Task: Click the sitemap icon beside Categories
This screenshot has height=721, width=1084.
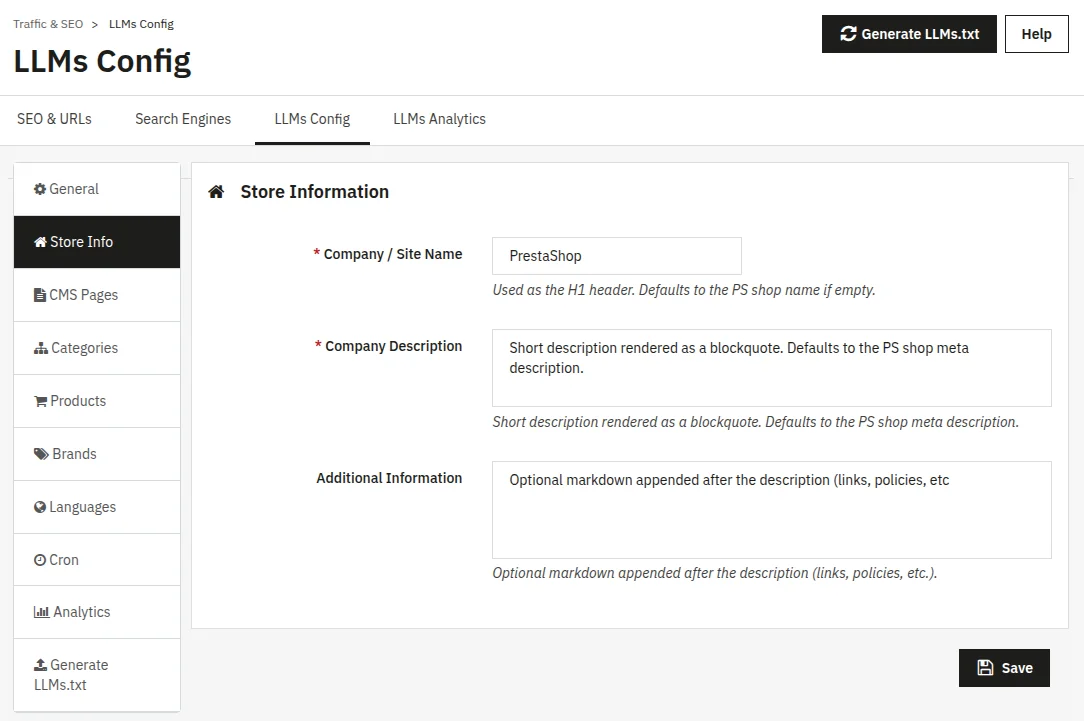Action: click(x=41, y=348)
